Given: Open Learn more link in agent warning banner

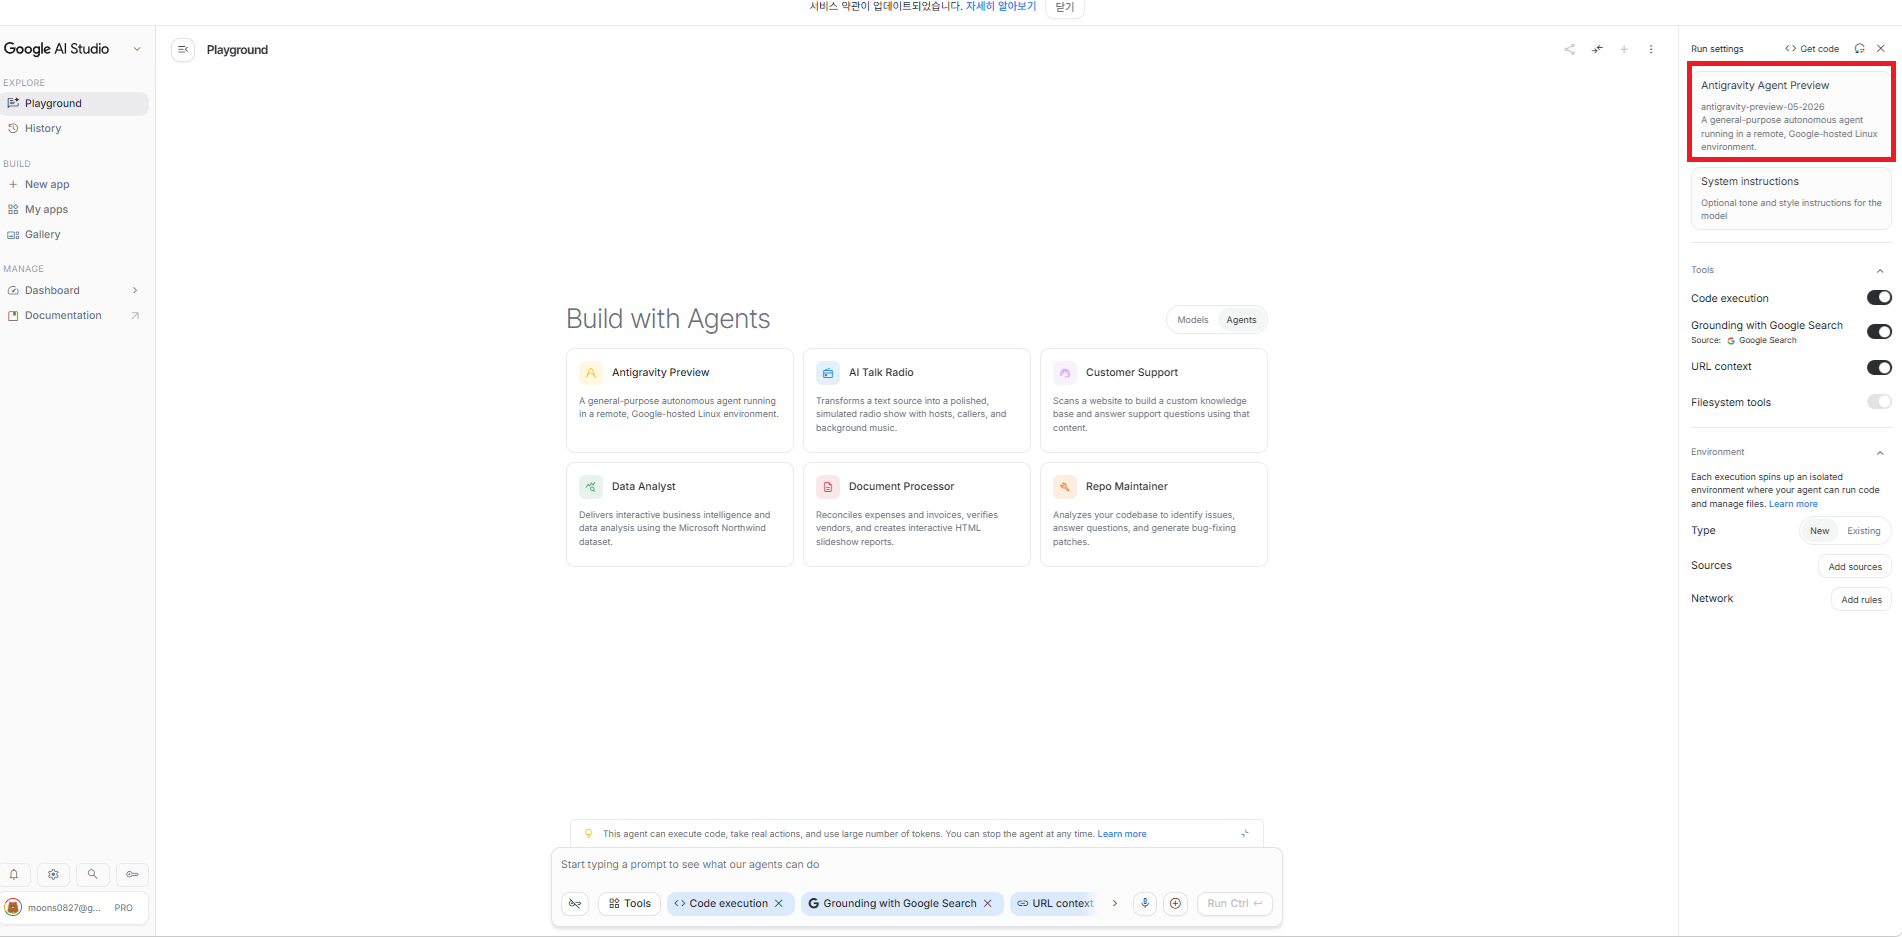Looking at the screenshot, I should click(1122, 834).
